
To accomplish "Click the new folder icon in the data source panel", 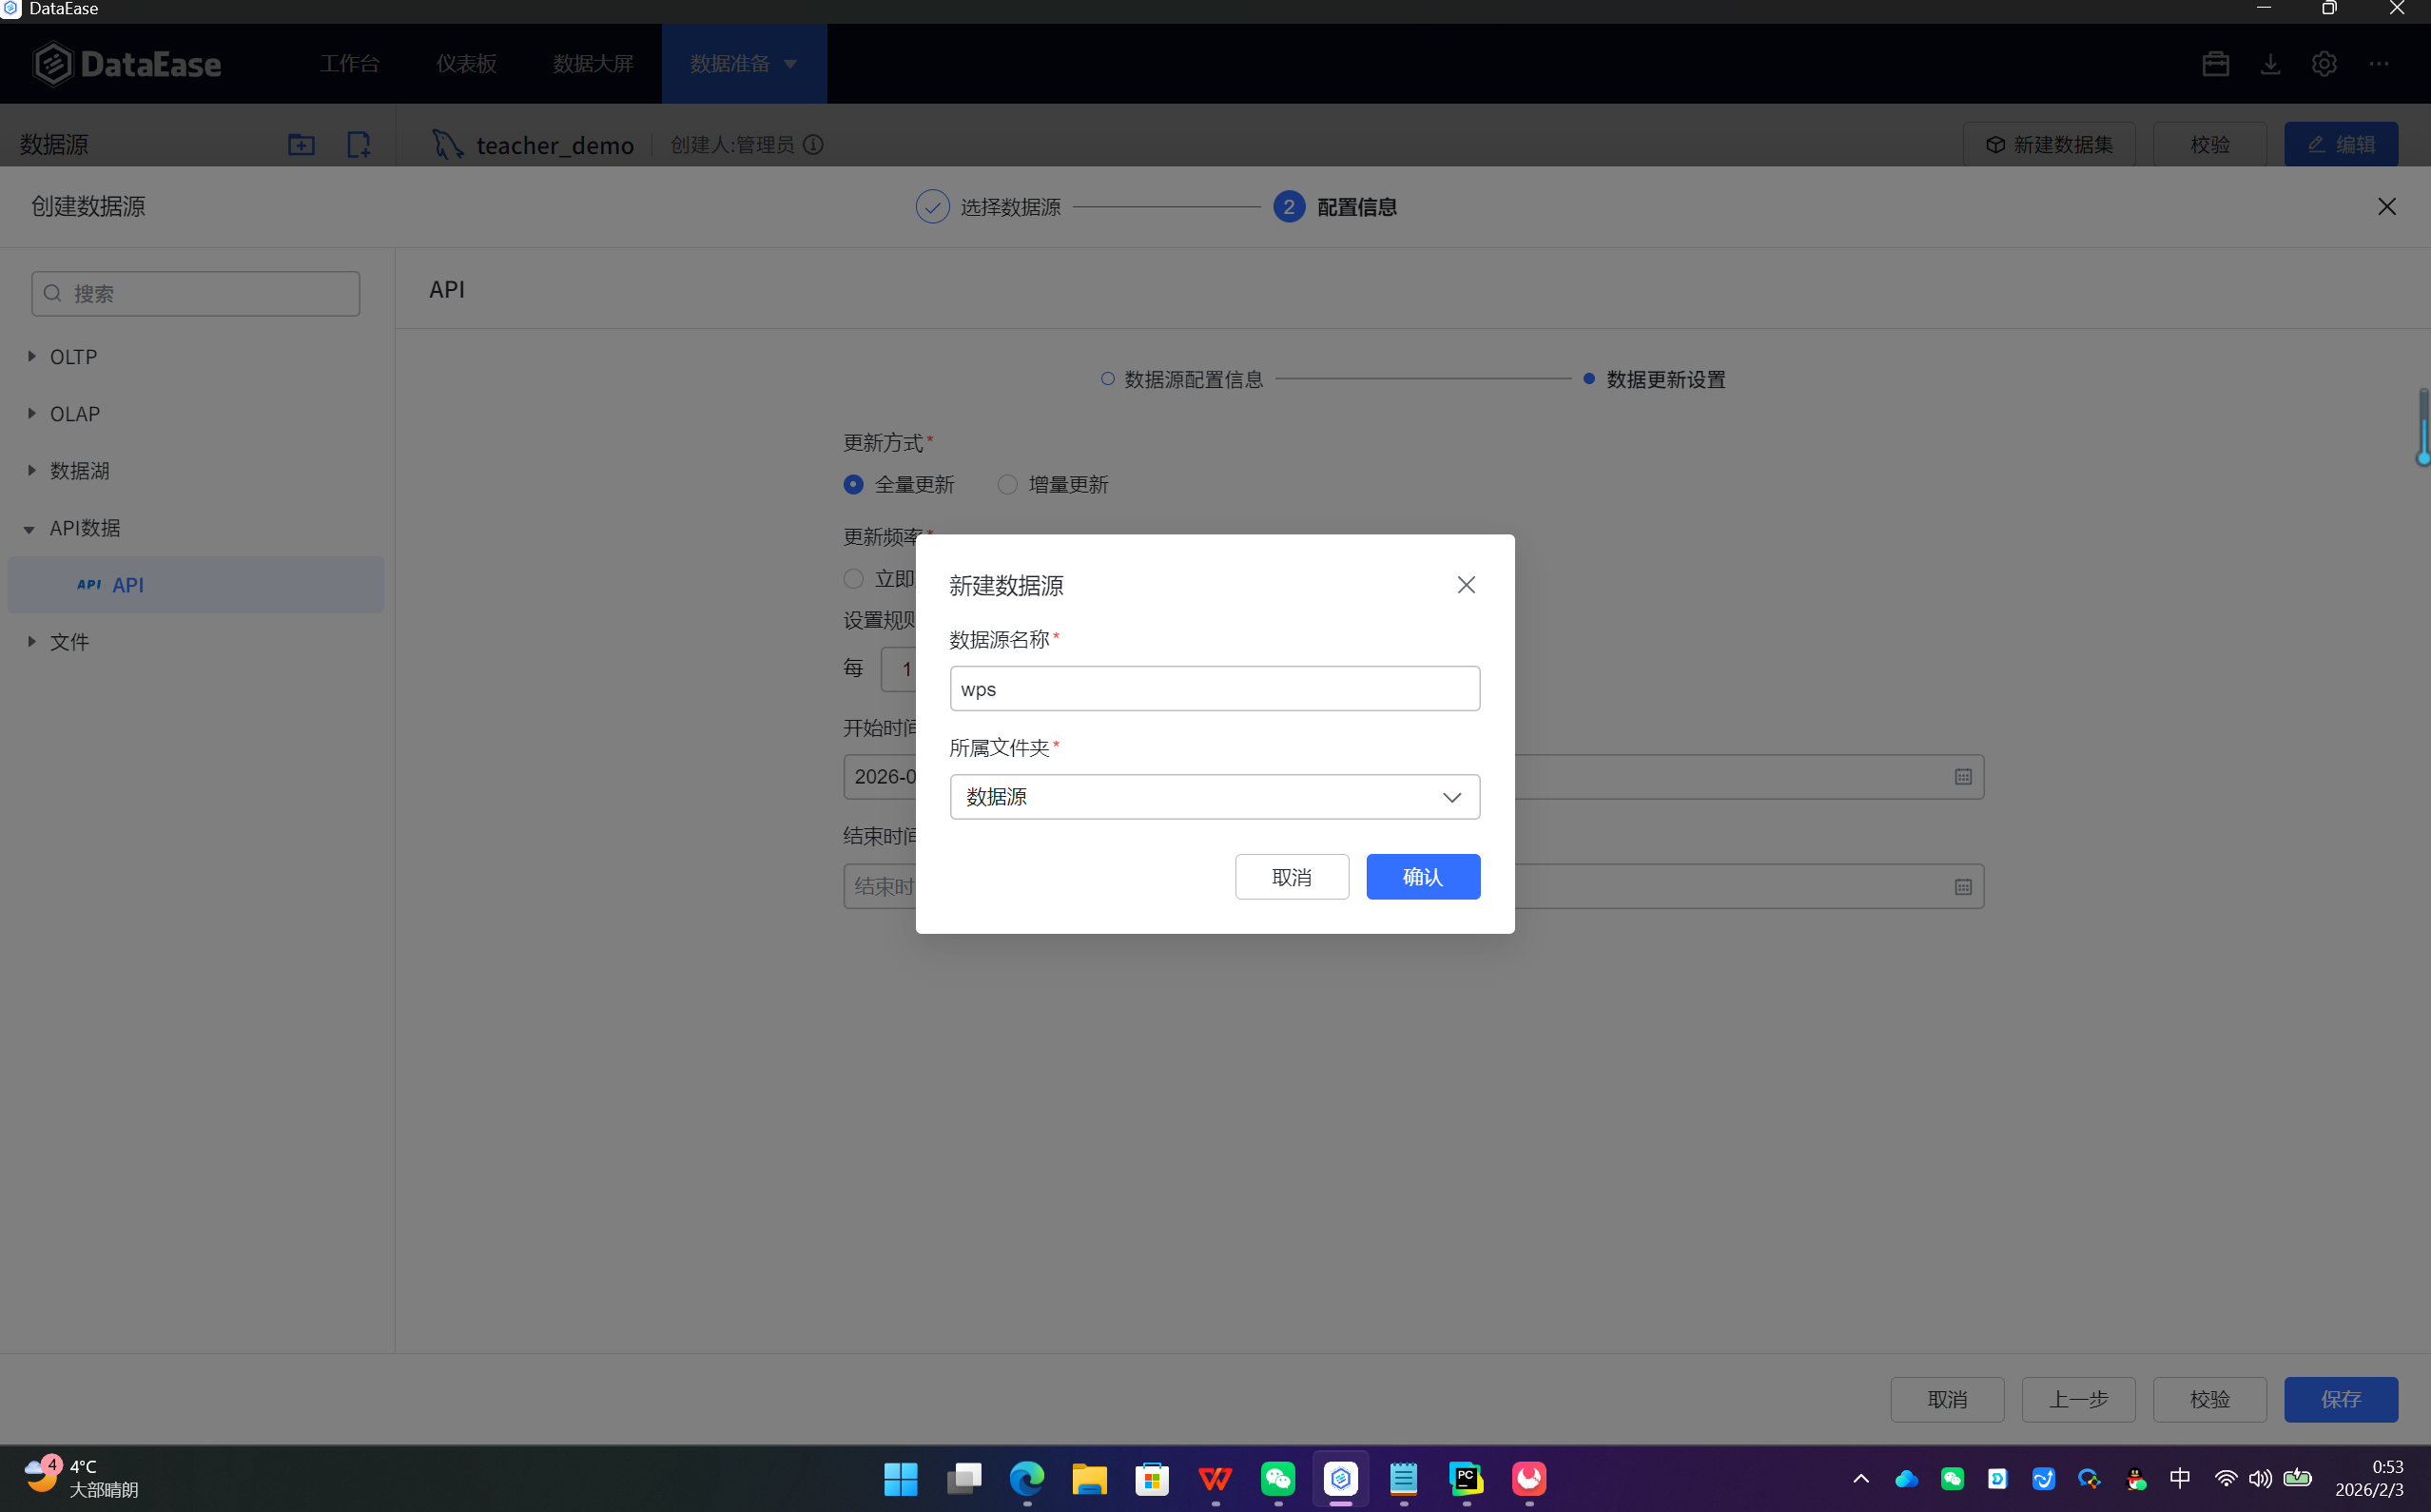I will [x=301, y=145].
